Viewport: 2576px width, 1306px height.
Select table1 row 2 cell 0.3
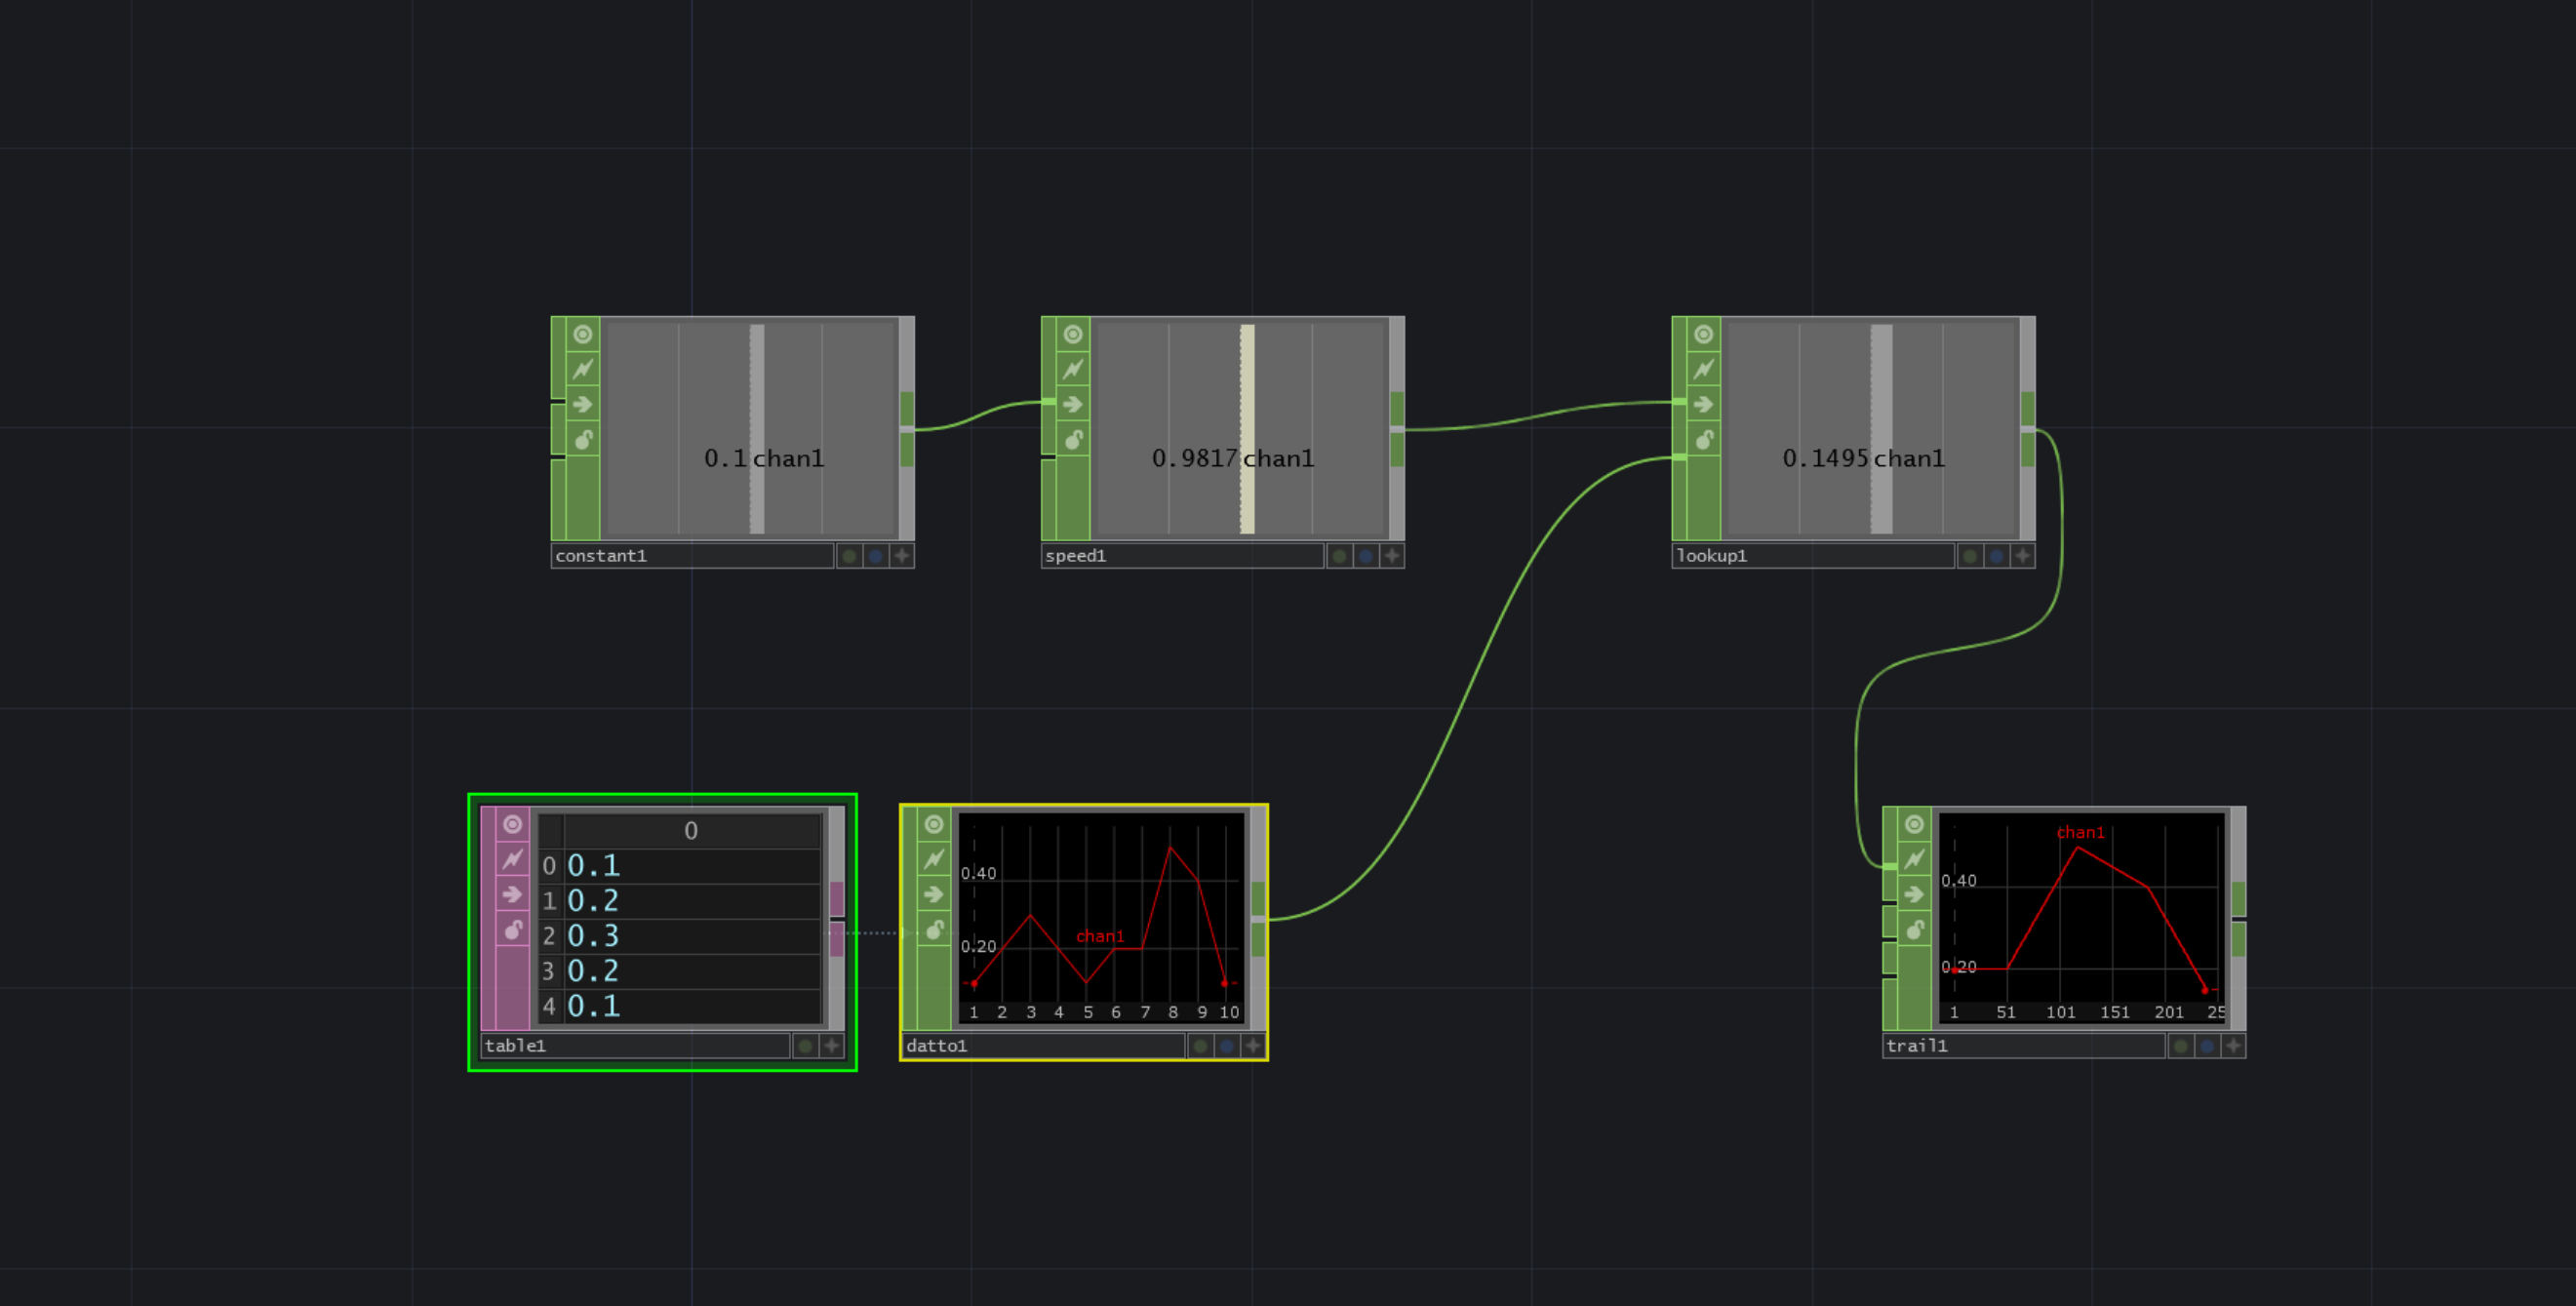[692, 936]
